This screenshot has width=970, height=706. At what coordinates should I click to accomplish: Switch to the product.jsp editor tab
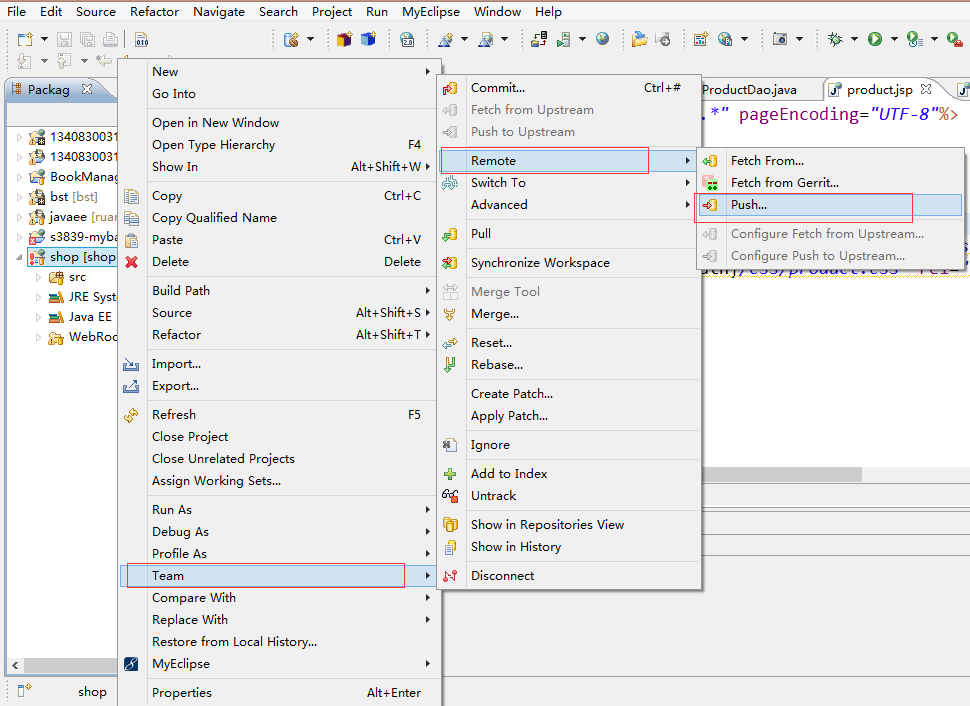coord(879,90)
